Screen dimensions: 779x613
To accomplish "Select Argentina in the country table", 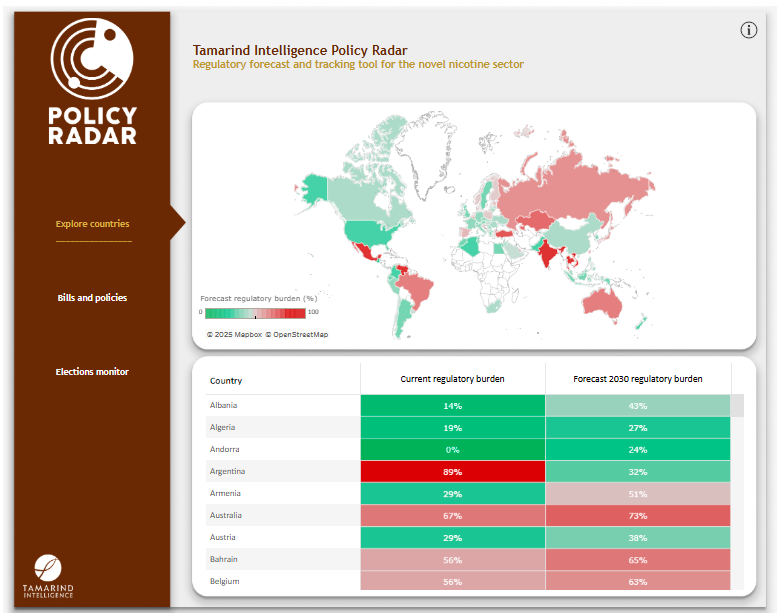I will point(228,471).
